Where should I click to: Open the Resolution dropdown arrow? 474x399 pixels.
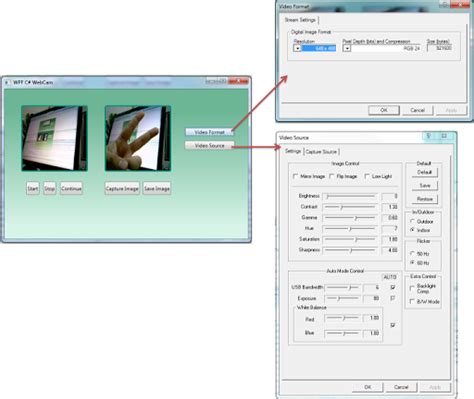coord(297,49)
